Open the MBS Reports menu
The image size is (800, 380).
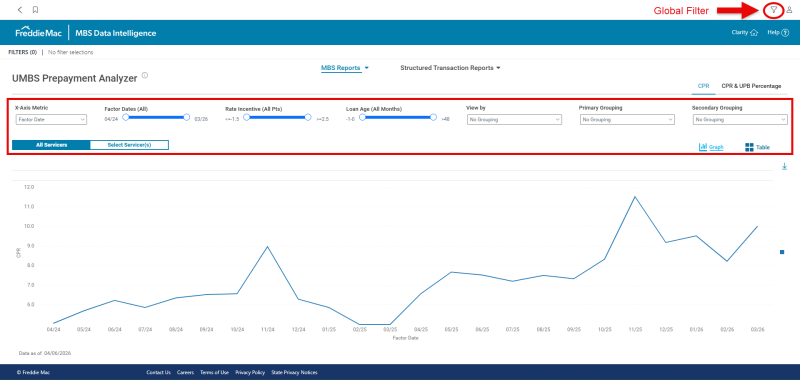(344, 68)
